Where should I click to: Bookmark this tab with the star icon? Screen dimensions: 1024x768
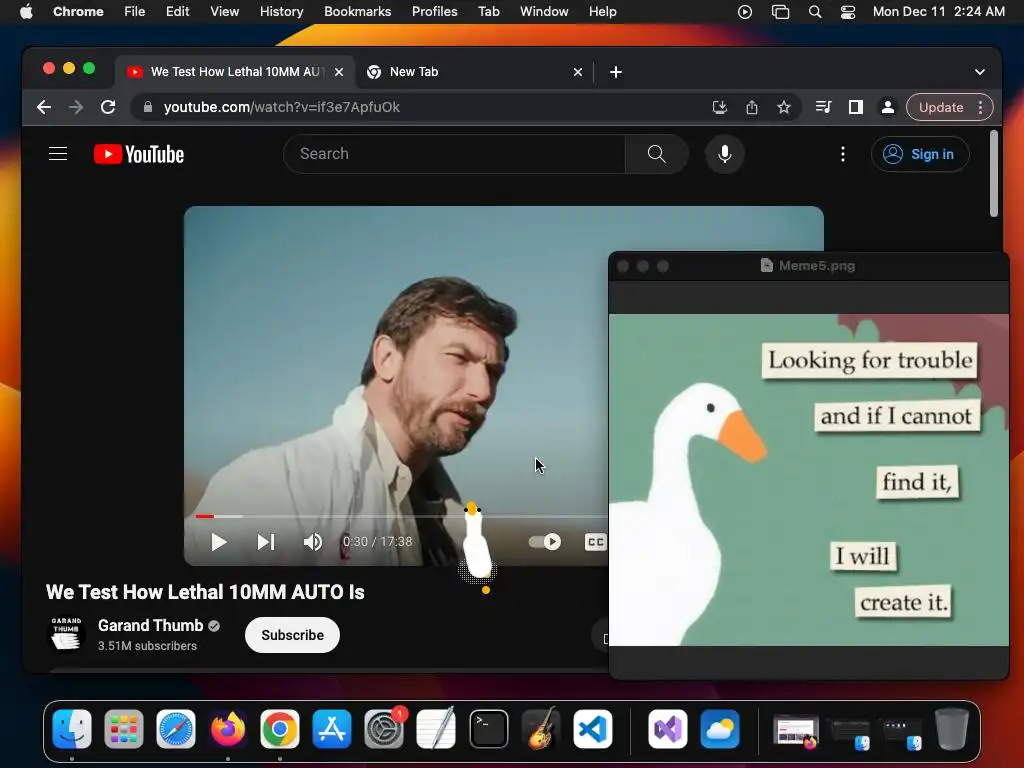pos(784,107)
